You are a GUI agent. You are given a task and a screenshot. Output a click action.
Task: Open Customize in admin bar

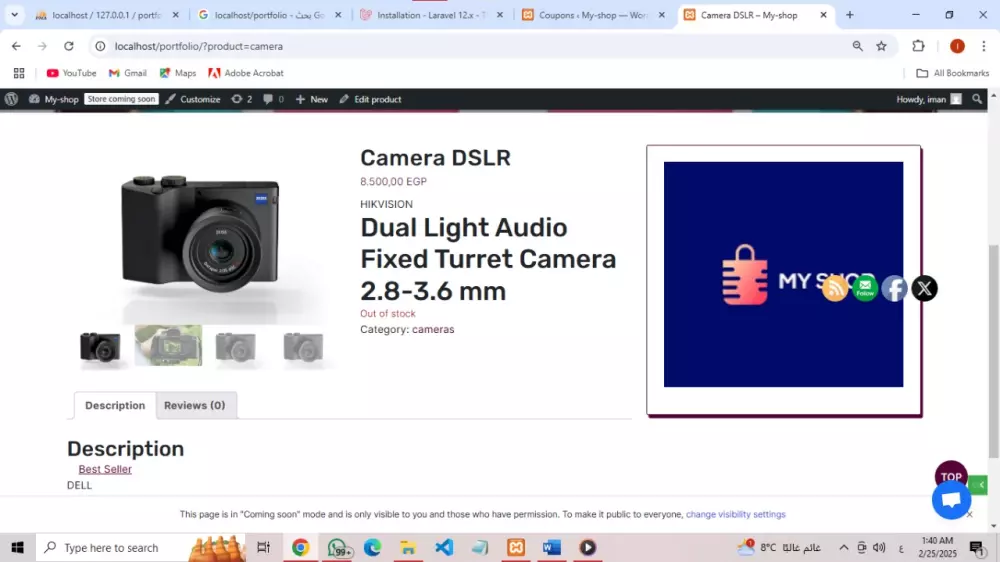193,99
